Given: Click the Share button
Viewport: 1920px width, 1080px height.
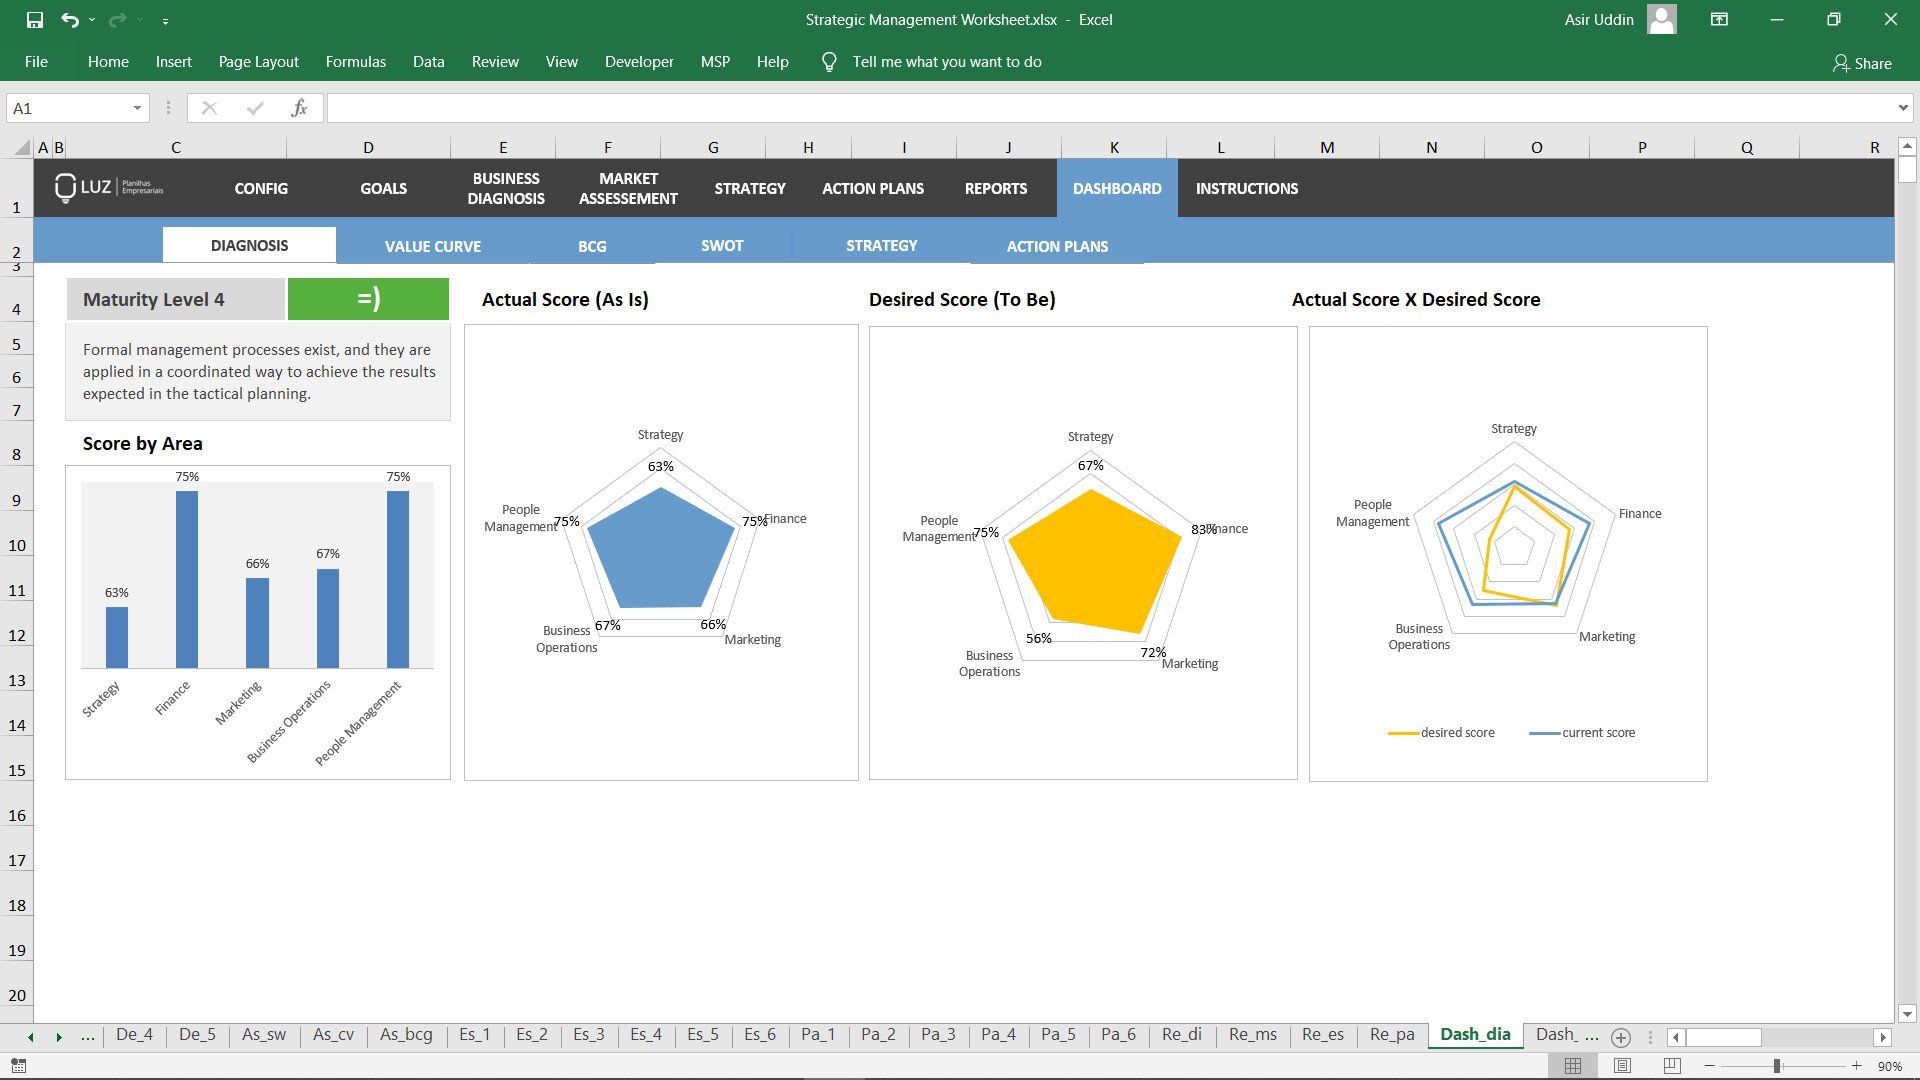Looking at the screenshot, I should click(x=1864, y=63).
